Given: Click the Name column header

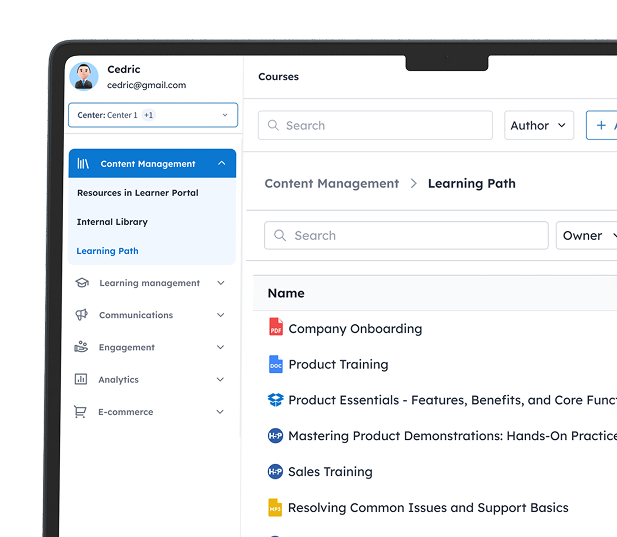Looking at the screenshot, I should (286, 293).
